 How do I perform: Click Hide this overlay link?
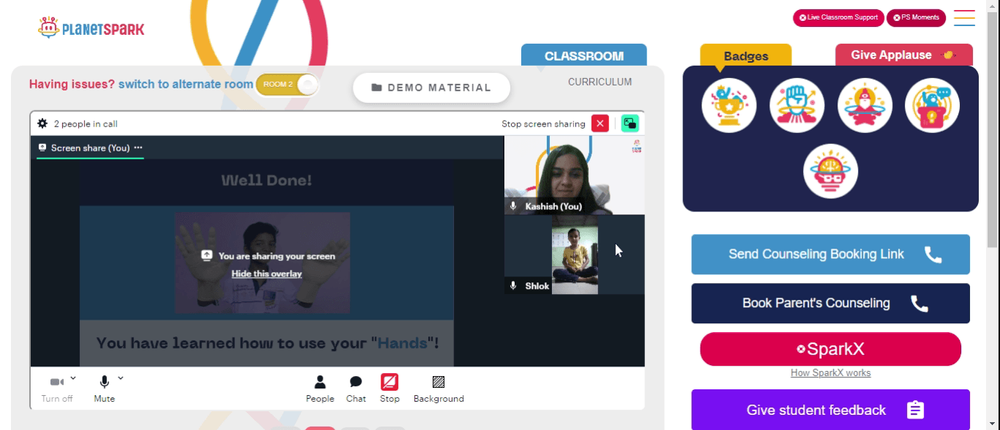267,274
